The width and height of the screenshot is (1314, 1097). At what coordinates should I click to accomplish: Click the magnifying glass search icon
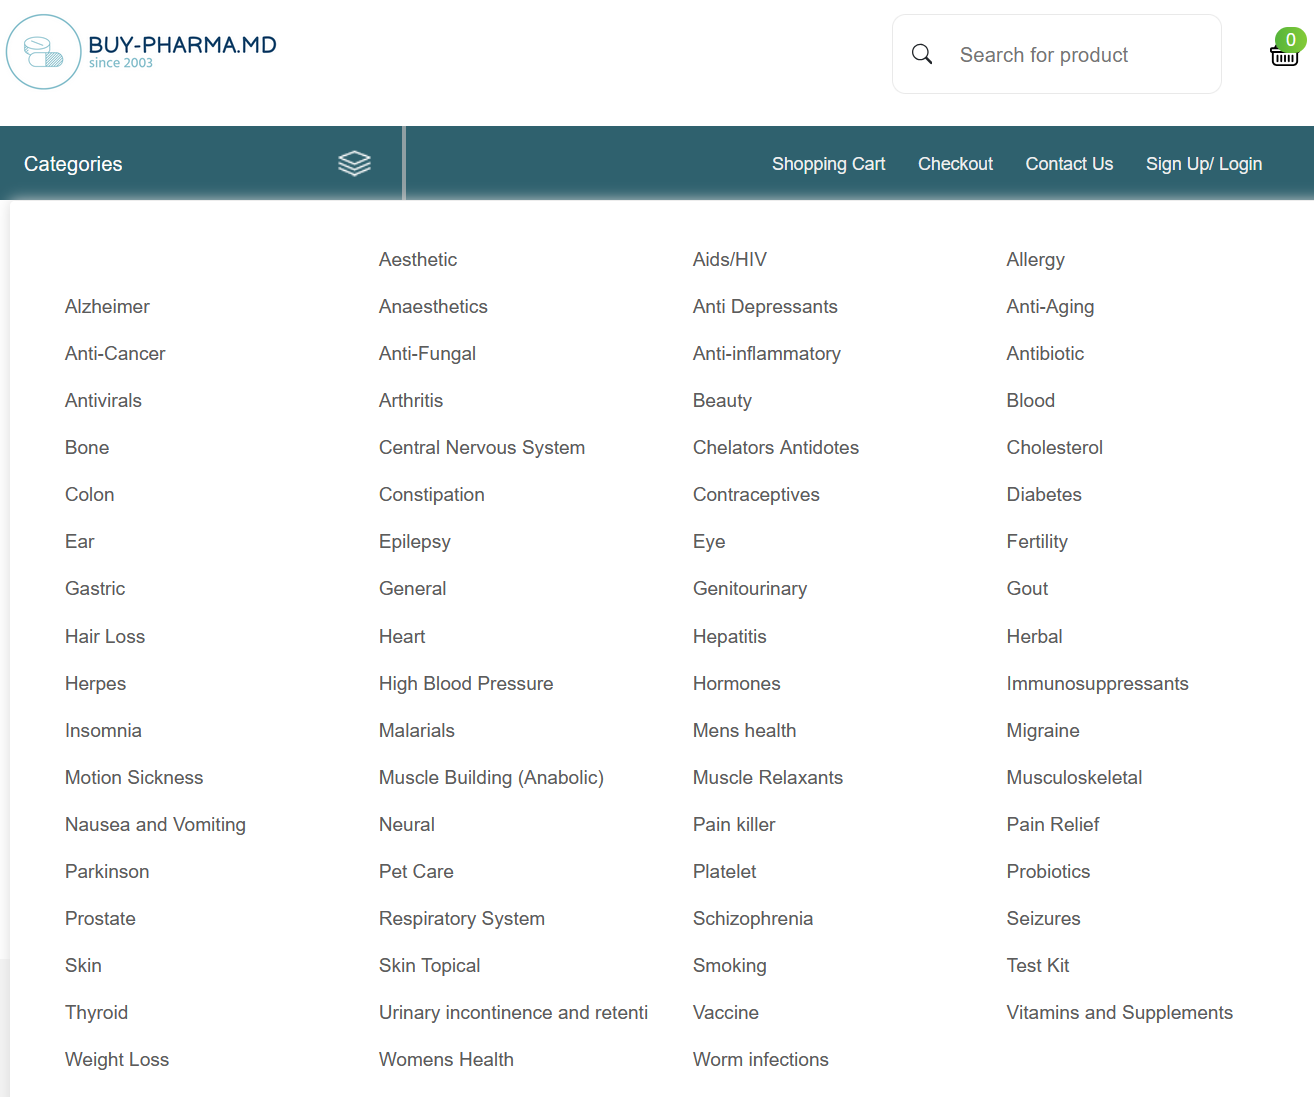922,54
